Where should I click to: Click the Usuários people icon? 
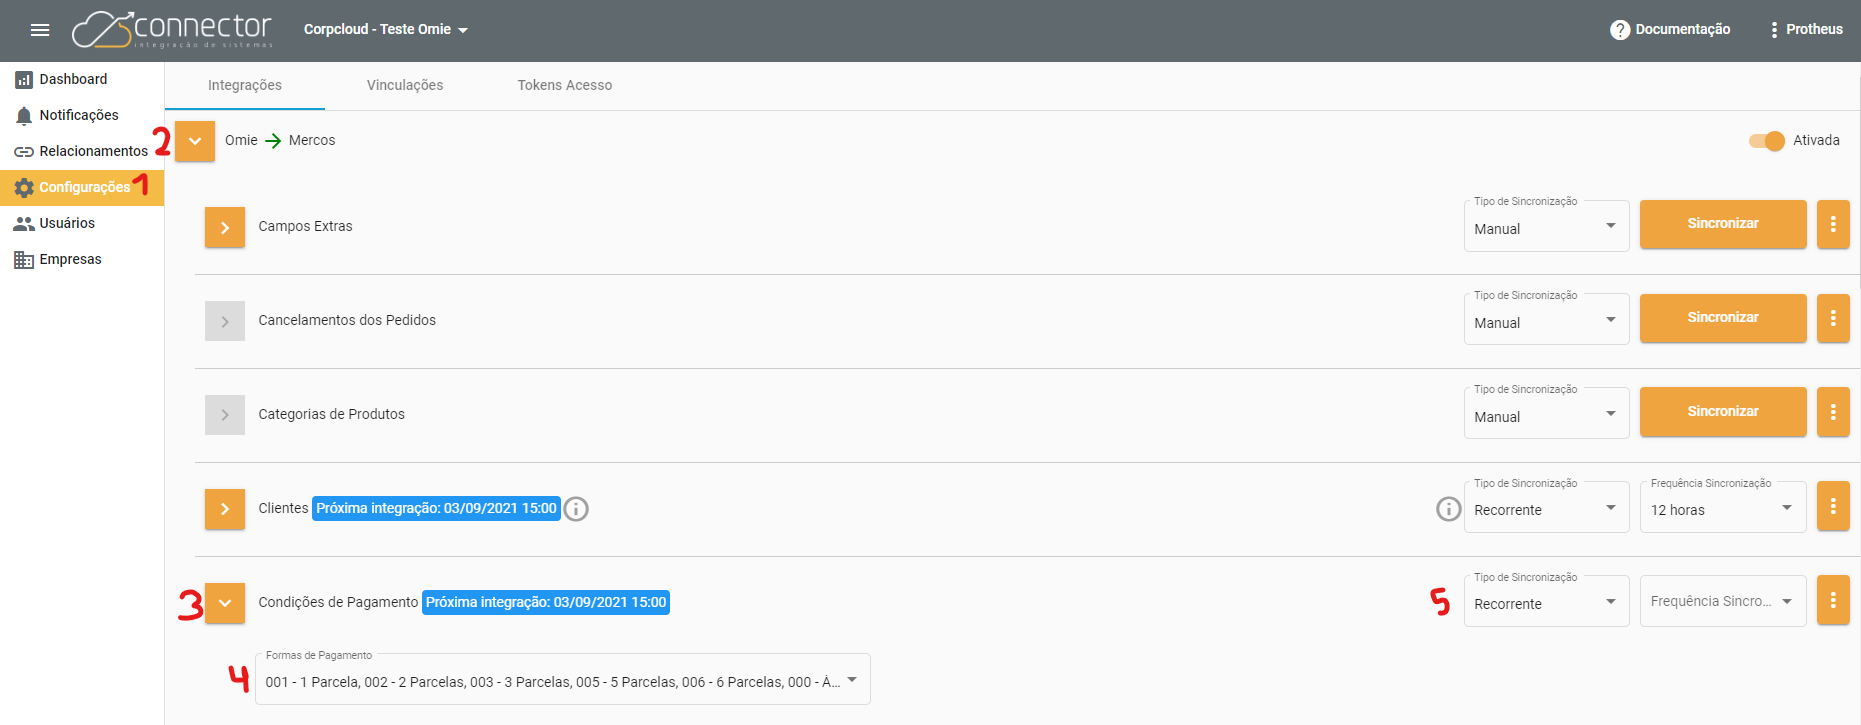coord(24,224)
